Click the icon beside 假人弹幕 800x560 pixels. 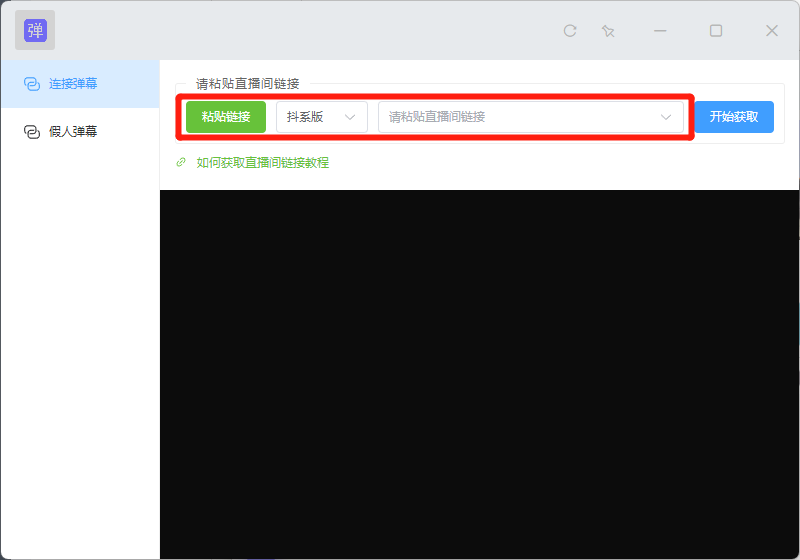click(x=31, y=132)
